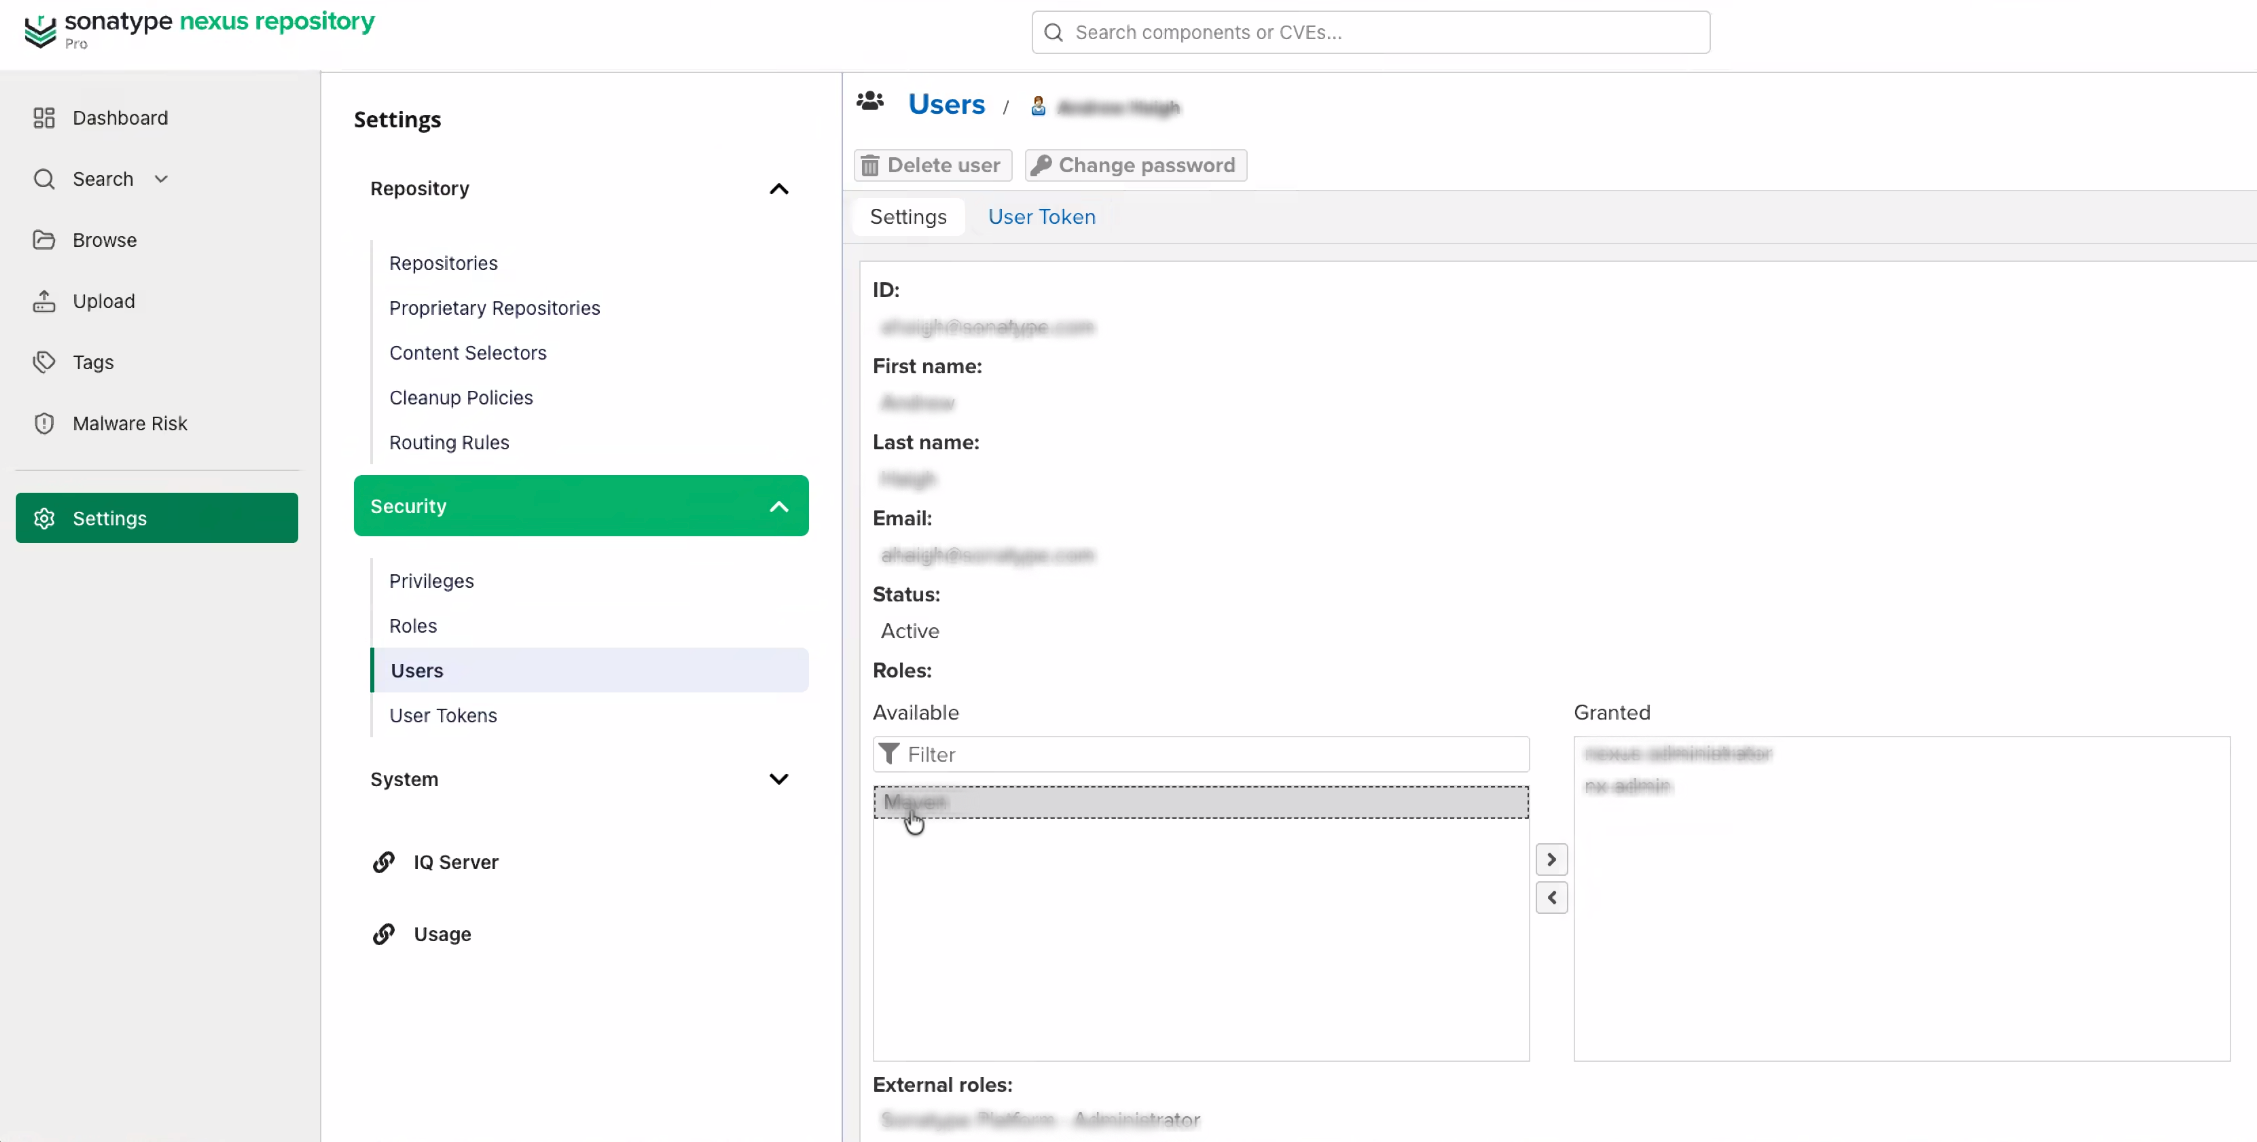Click the magnifier icon in top search bar

click(1053, 32)
